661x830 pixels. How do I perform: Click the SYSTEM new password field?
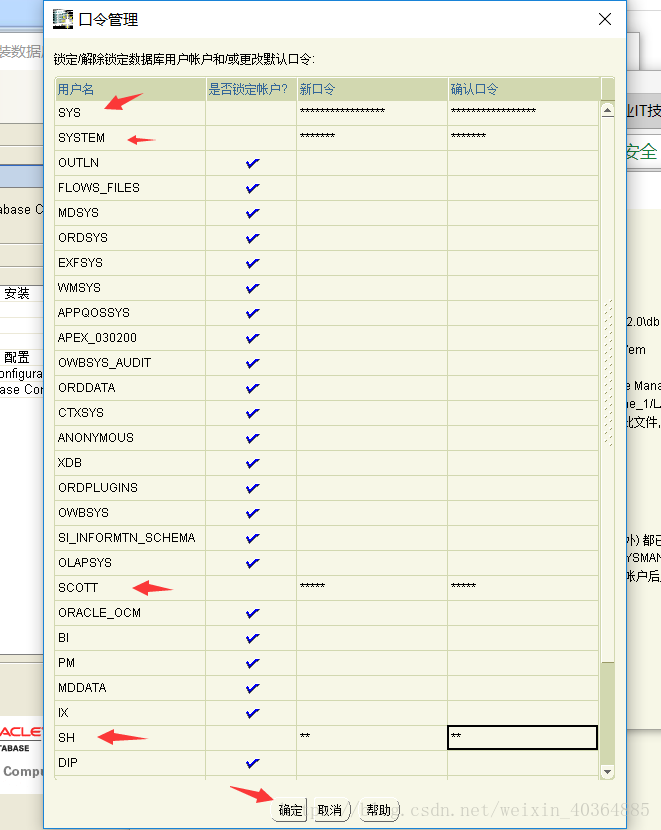pyautogui.click(x=372, y=138)
